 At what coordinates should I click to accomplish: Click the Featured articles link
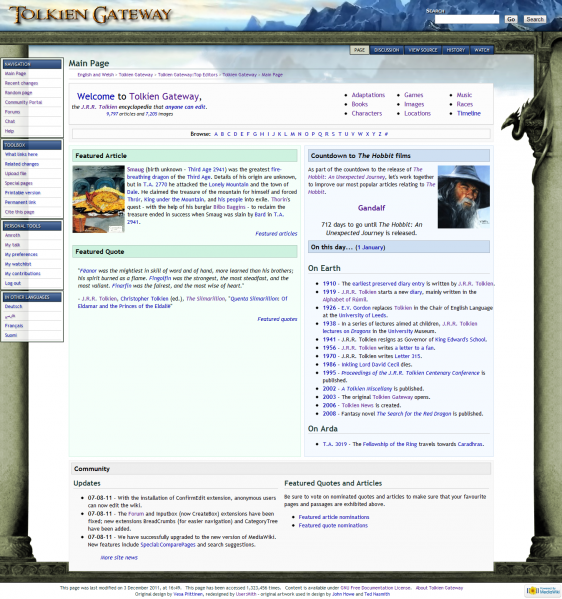pos(276,234)
